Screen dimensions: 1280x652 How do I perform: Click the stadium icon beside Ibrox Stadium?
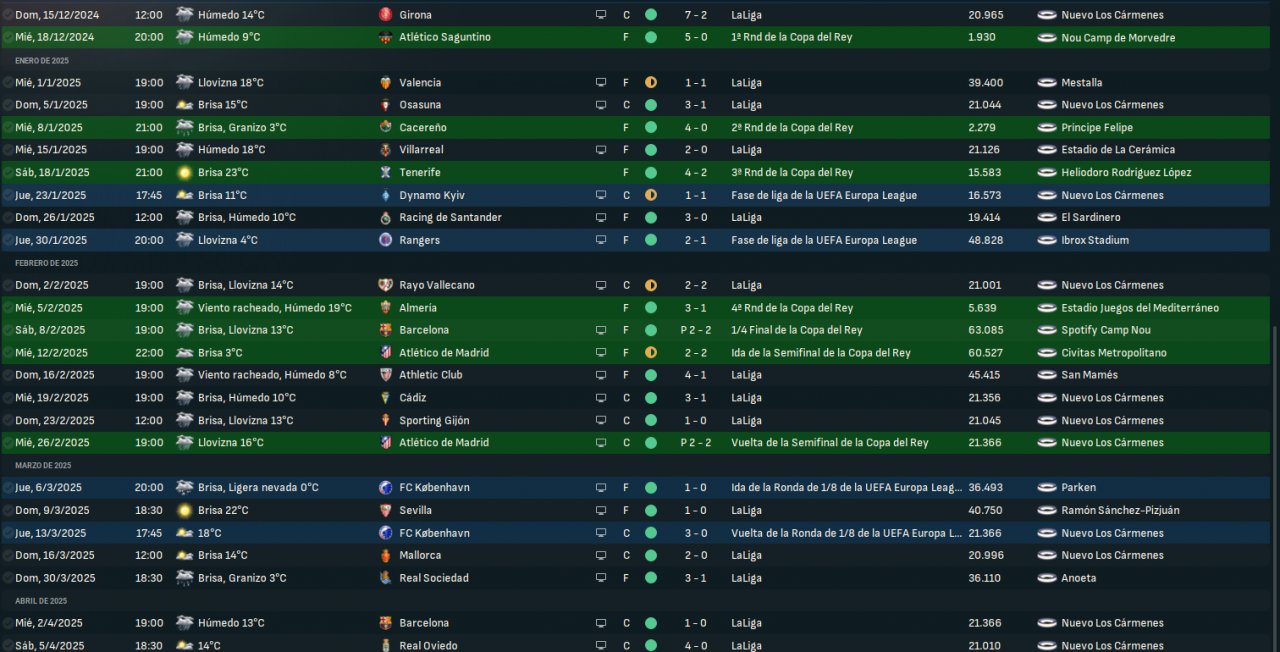pos(1047,240)
